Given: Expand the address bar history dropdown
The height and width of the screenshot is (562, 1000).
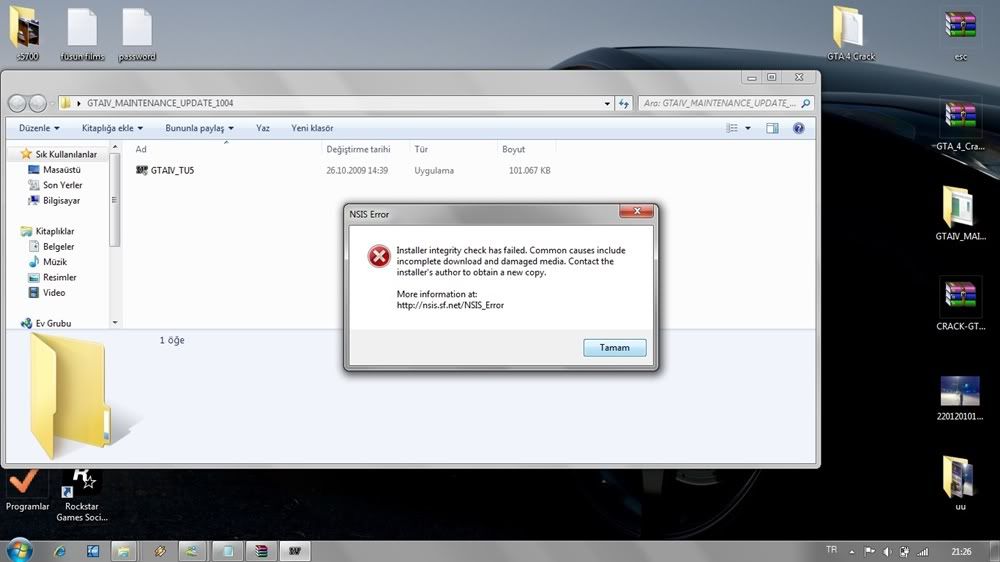Looking at the screenshot, I should tap(607, 103).
